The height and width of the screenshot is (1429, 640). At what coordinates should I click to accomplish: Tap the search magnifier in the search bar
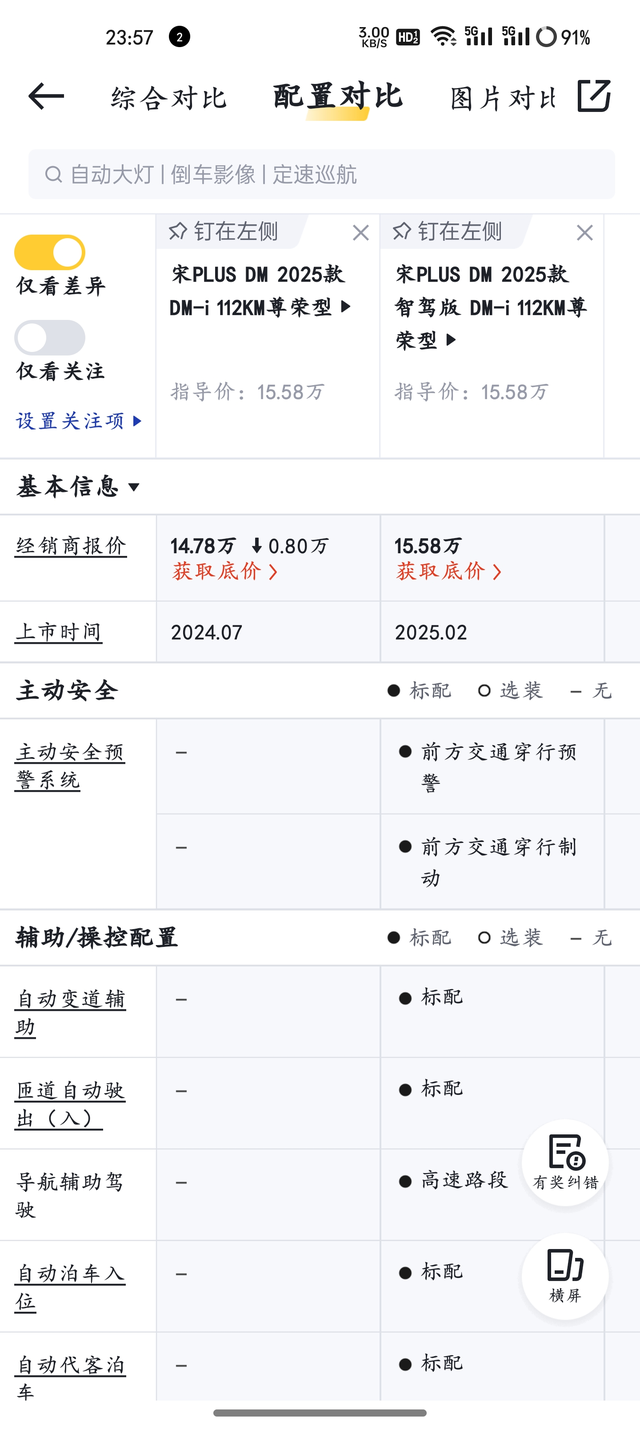[x=54, y=174]
